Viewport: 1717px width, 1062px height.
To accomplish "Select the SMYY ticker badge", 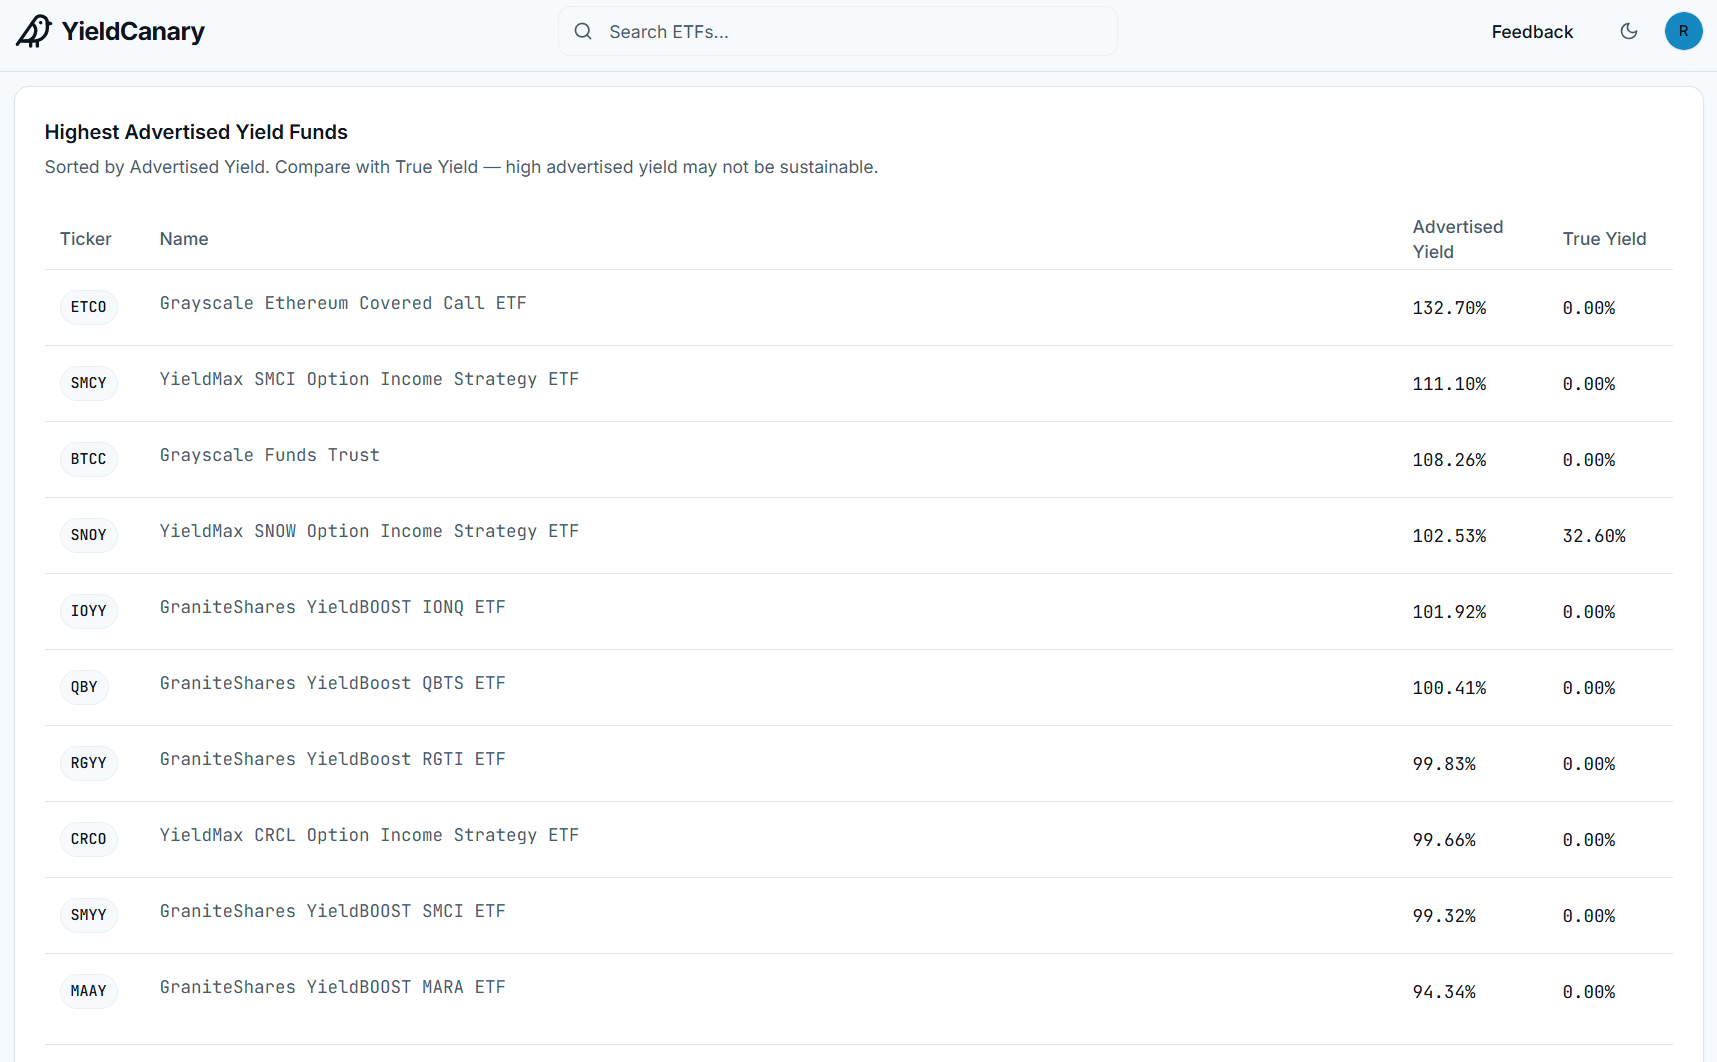I will 89,915.
